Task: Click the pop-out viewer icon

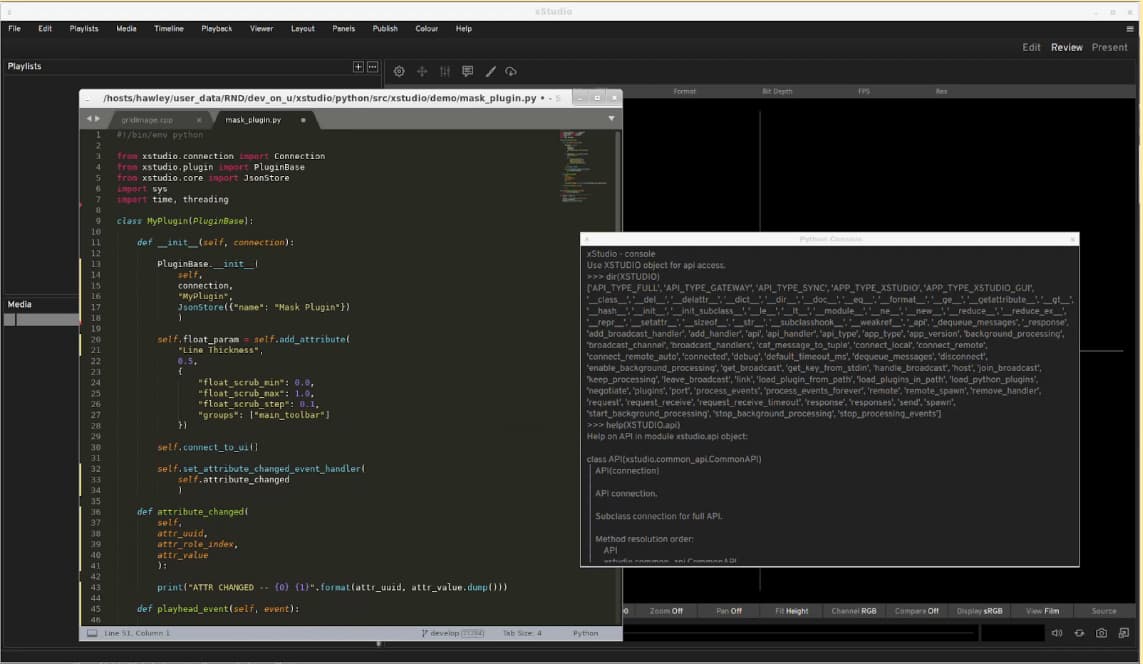Action: (x=1123, y=633)
